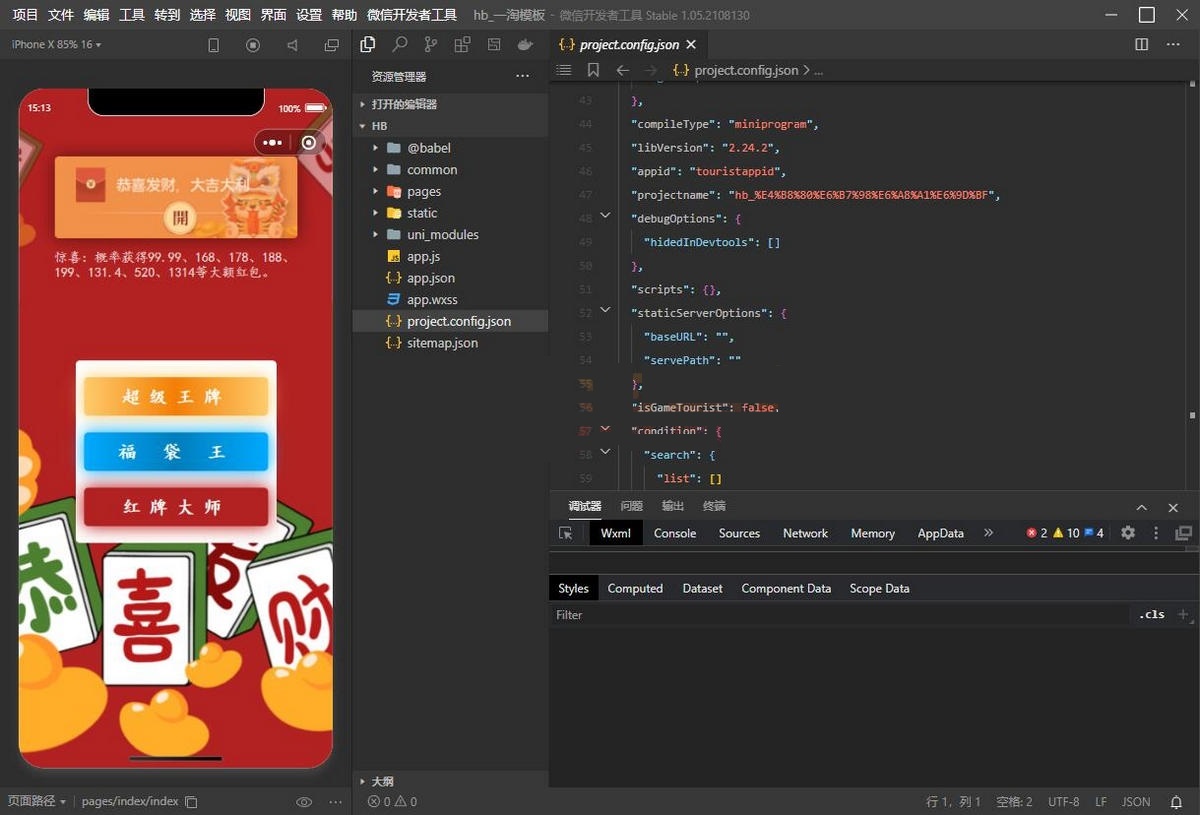Open the iPhone X 85% device dropdown

click(56, 45)
